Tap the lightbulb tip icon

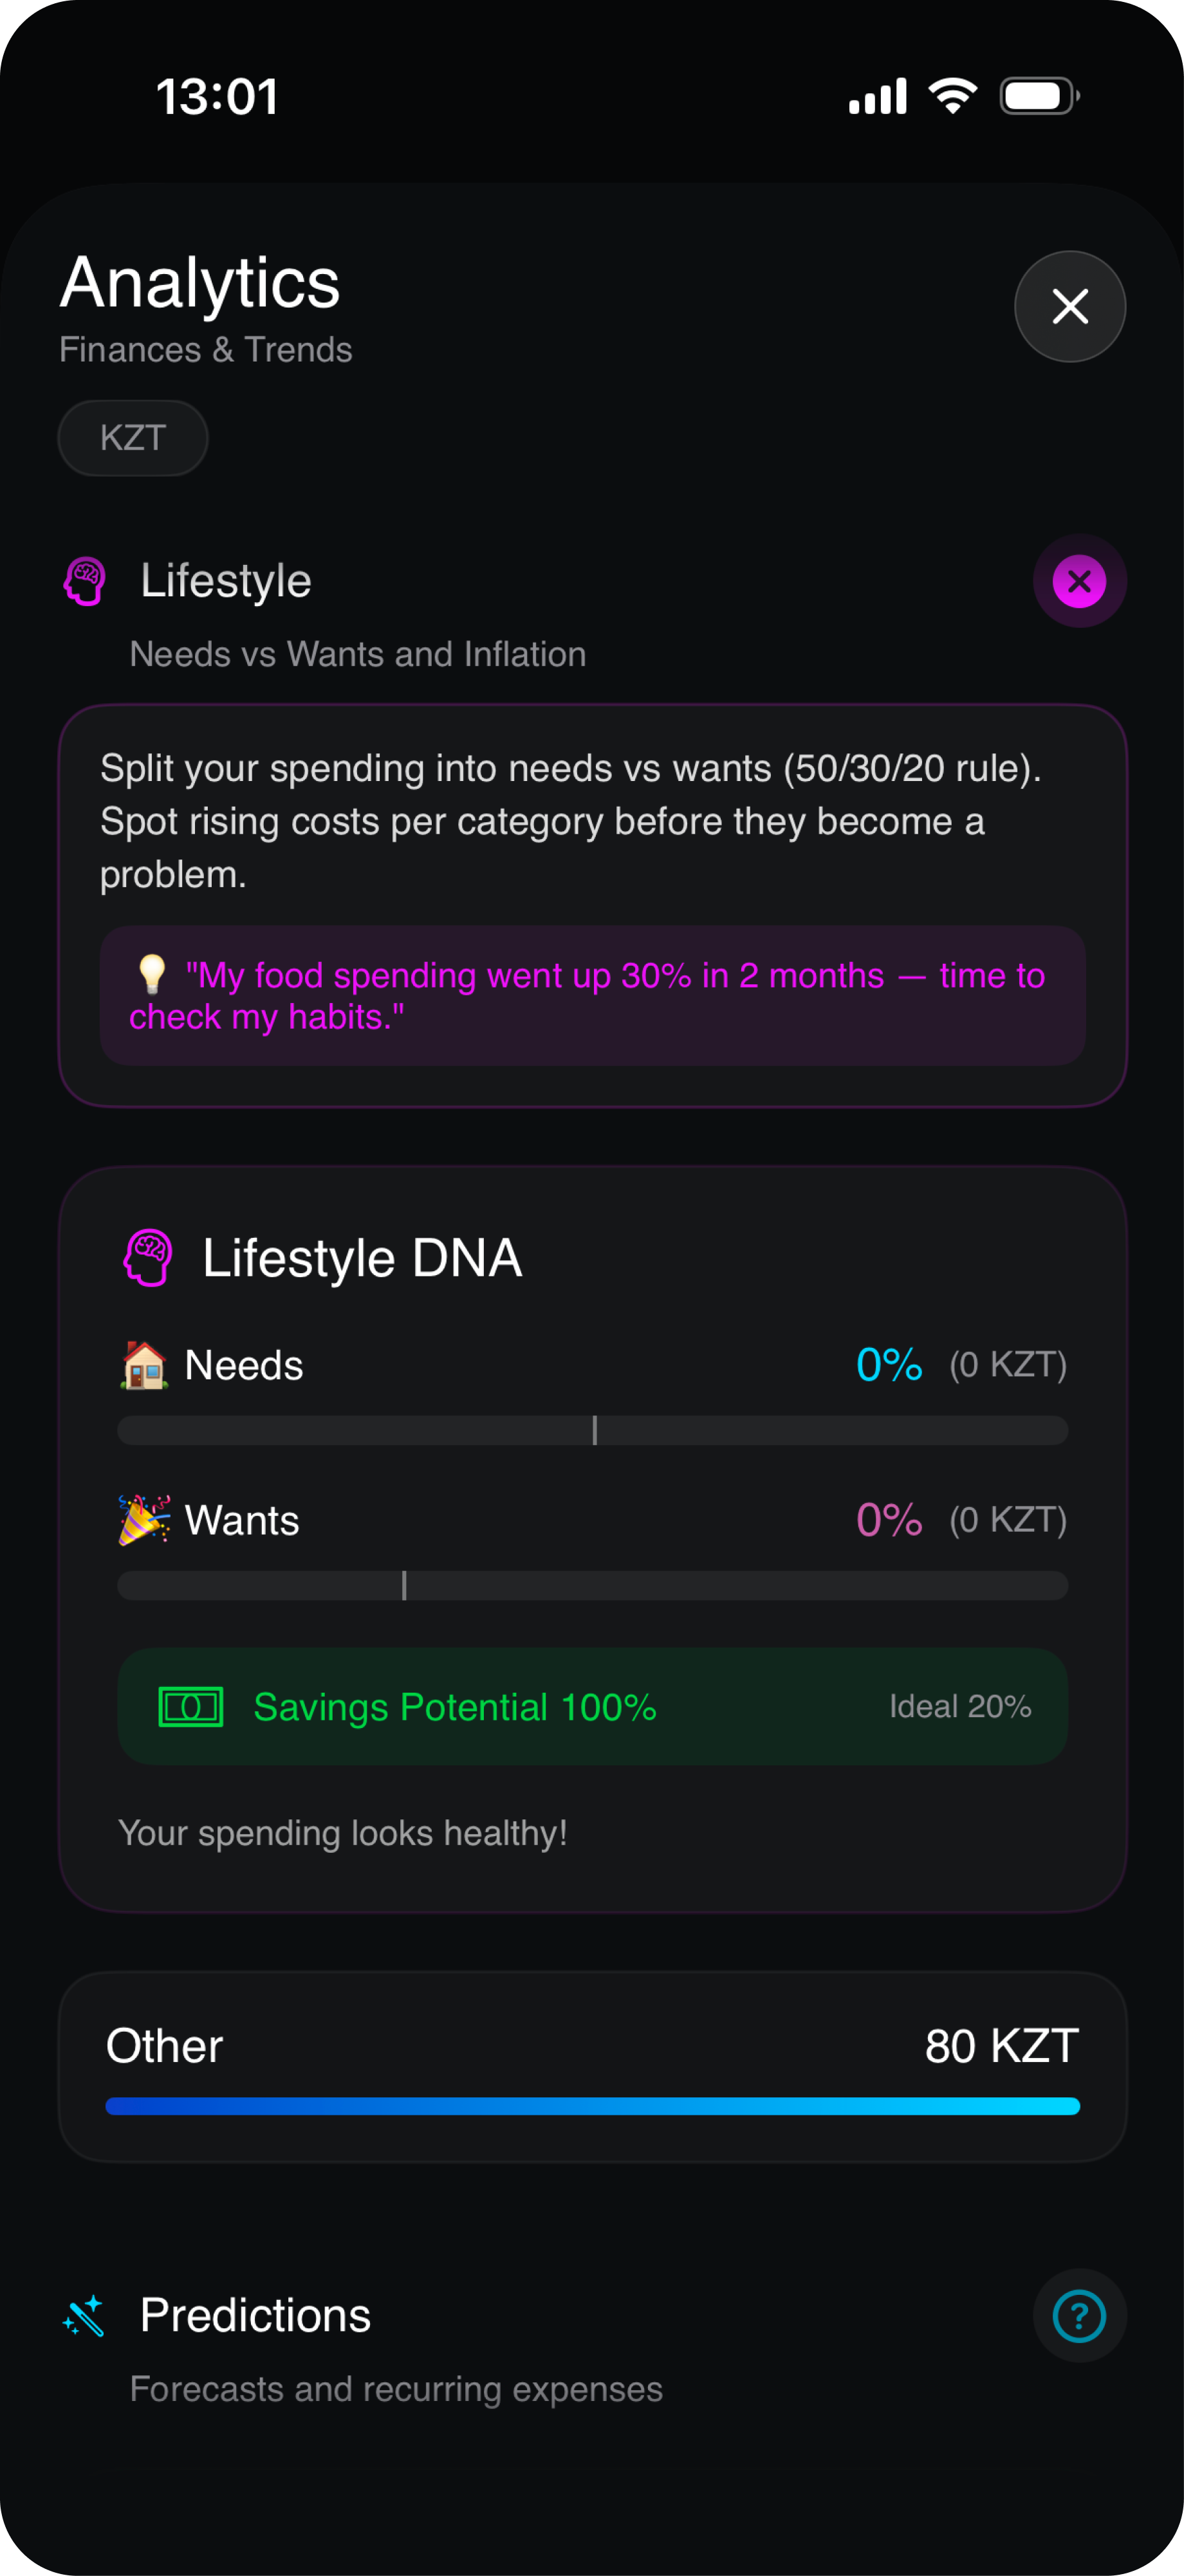(152, 974)
